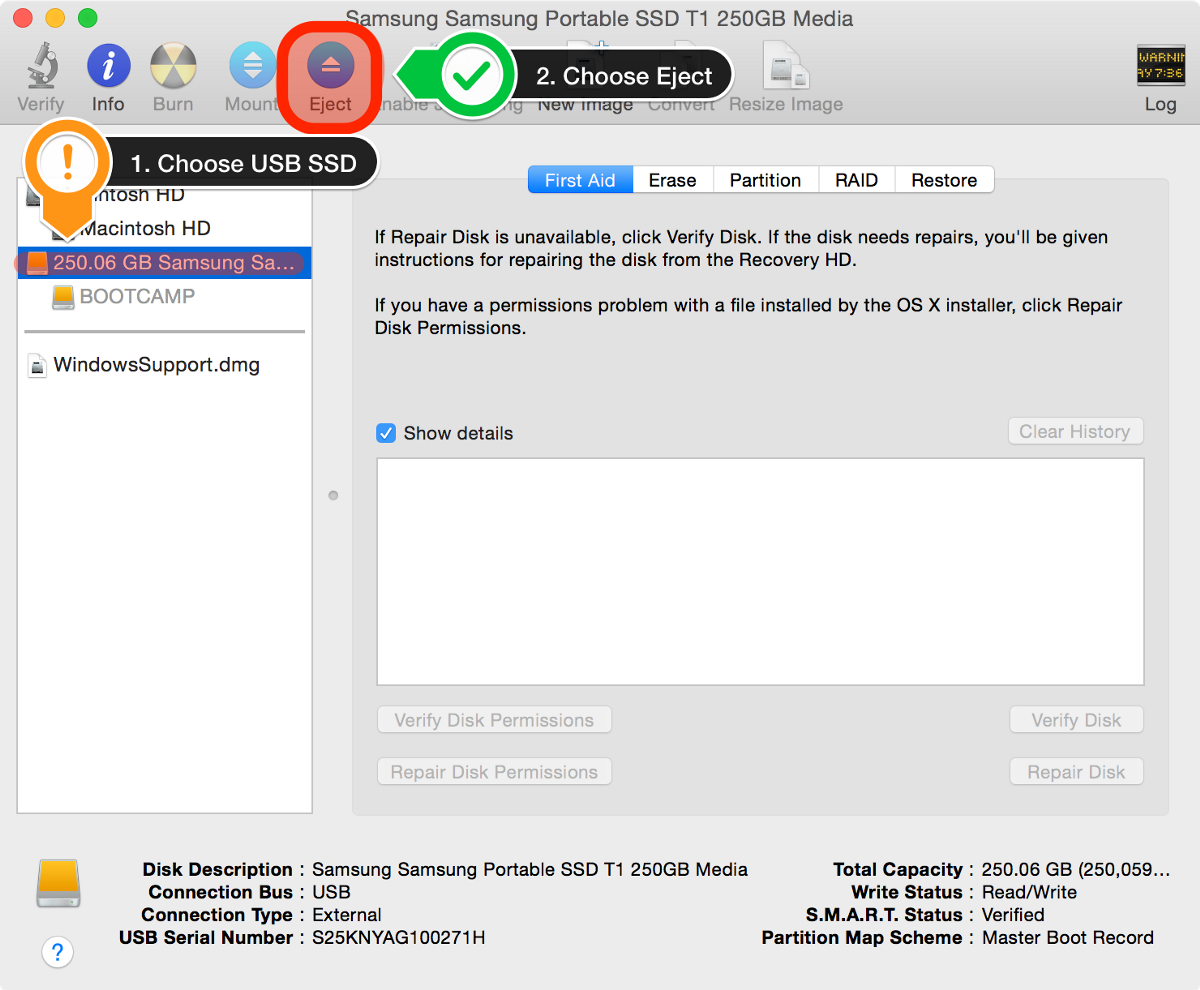Click the Convert toolbar item
1200x990 pixels.
tap(683, 104)
